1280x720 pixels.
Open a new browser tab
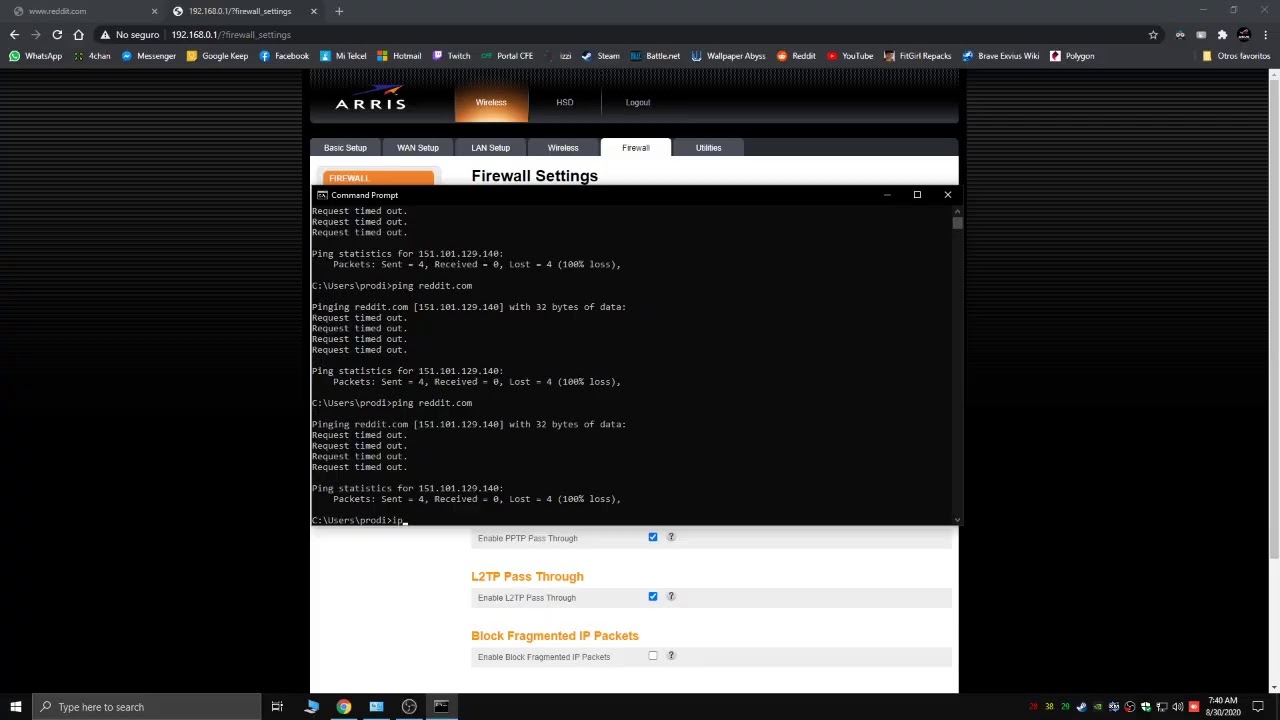click(339, 11)
